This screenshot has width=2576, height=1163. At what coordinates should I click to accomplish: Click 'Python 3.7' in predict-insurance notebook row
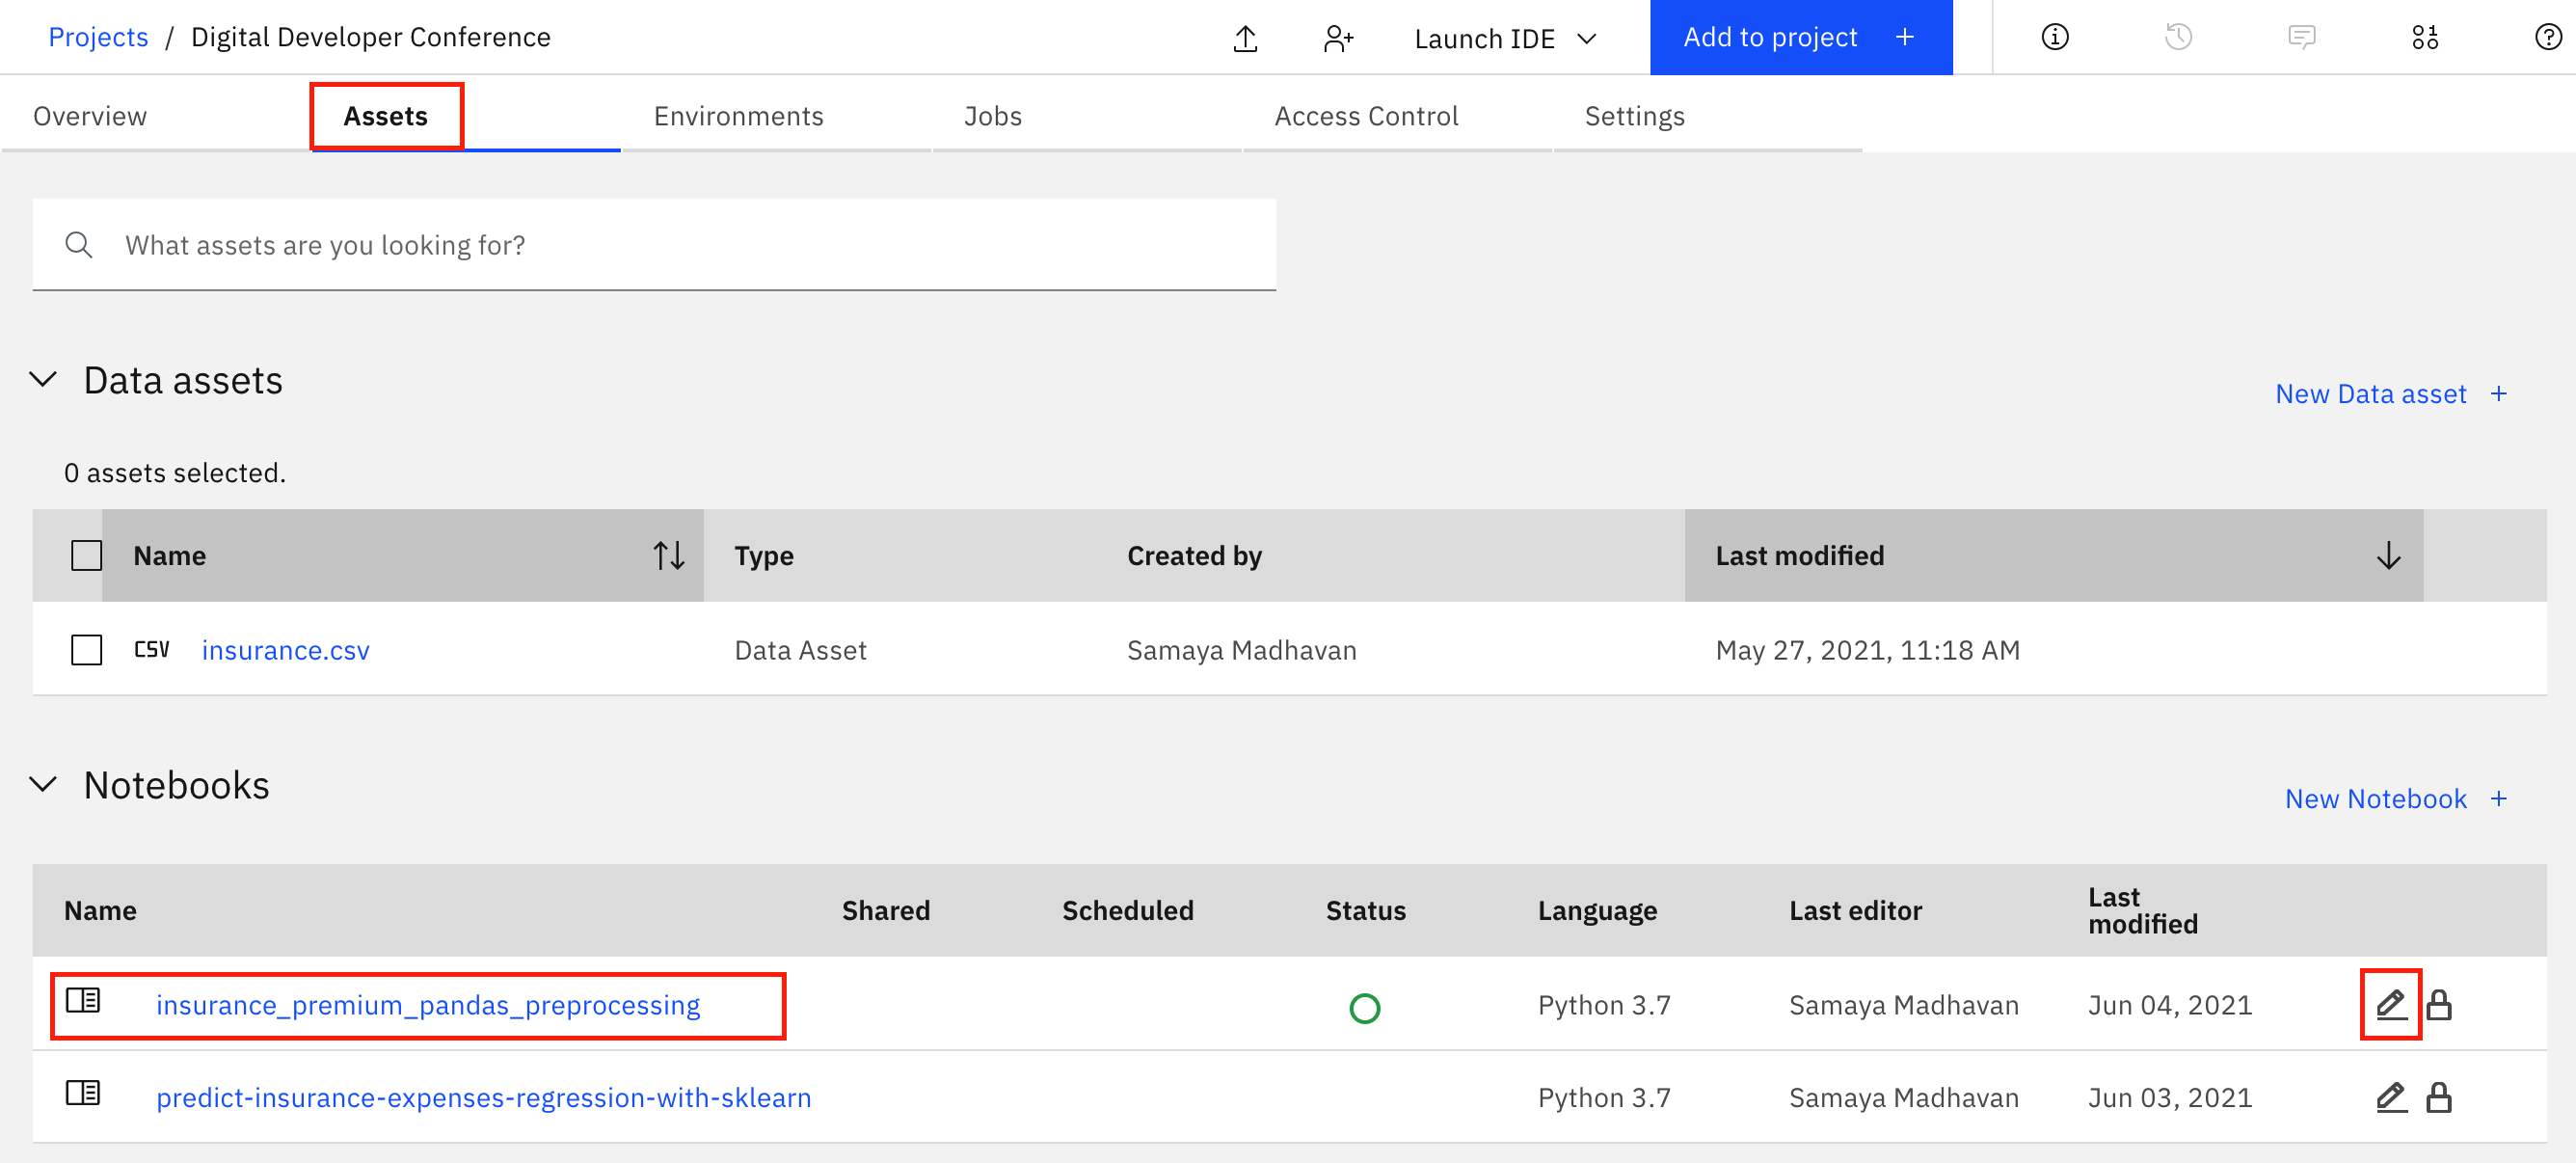1603,1097
